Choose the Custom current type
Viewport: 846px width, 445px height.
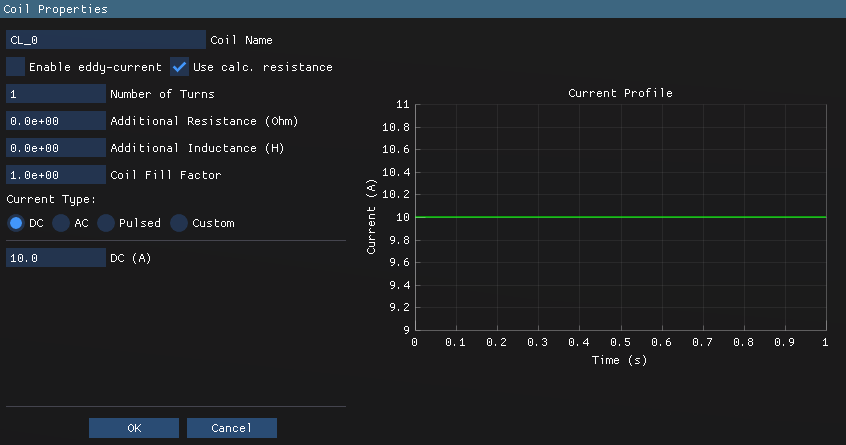(179, 223)
